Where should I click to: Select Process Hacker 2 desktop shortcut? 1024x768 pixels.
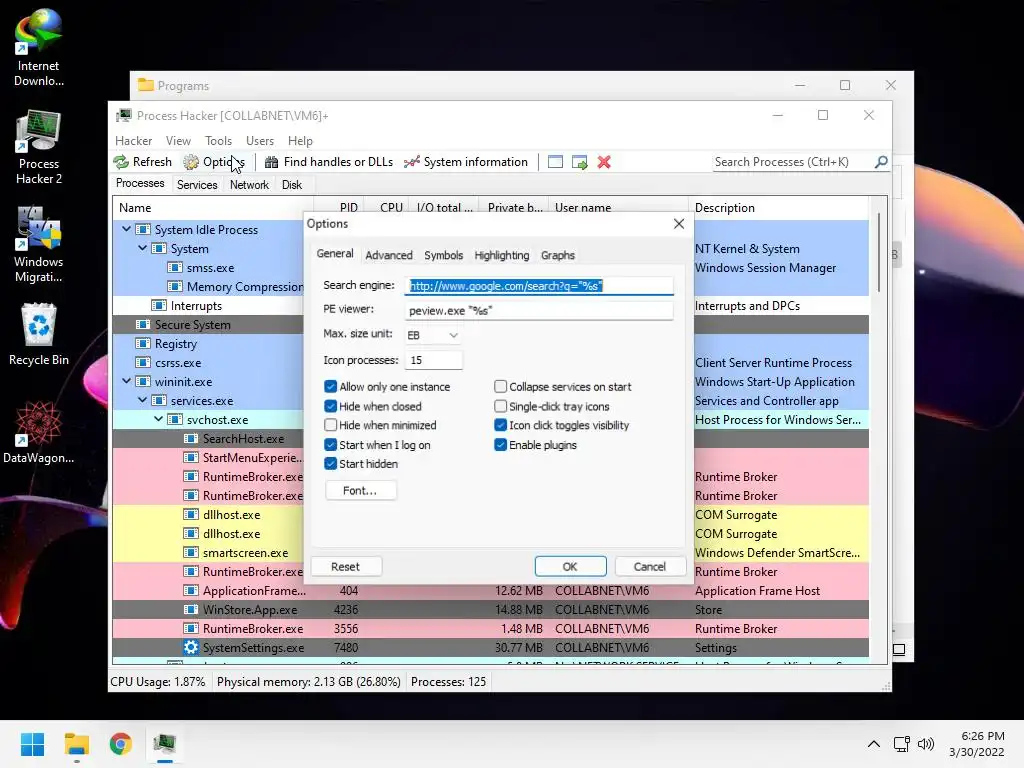39,147
